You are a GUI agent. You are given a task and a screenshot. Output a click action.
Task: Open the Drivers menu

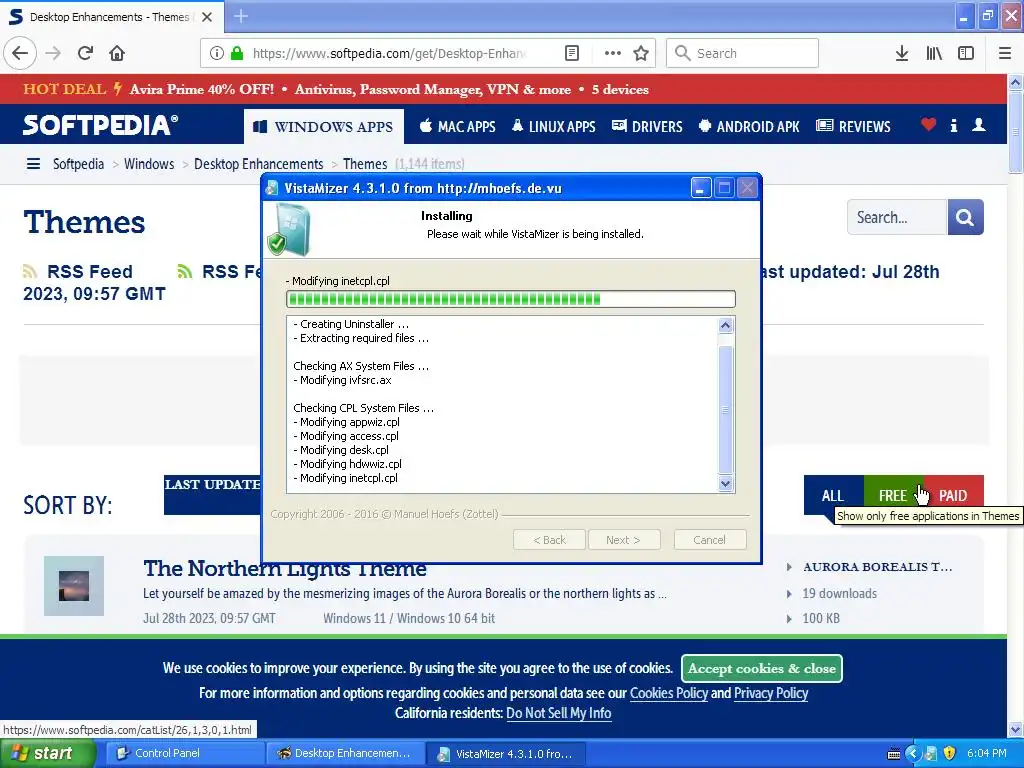tap(647, 126)
